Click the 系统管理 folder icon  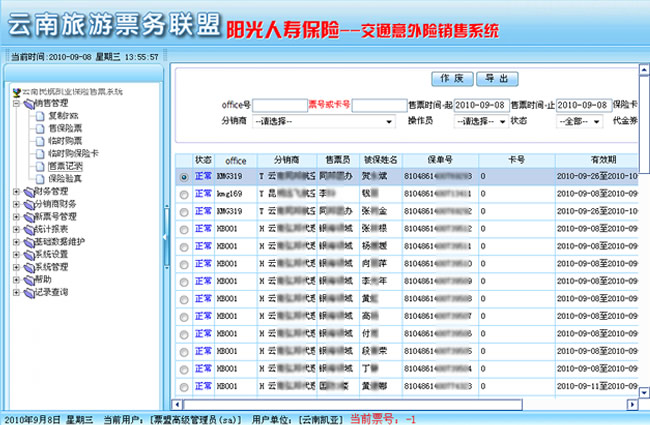[x=29, y=267]
